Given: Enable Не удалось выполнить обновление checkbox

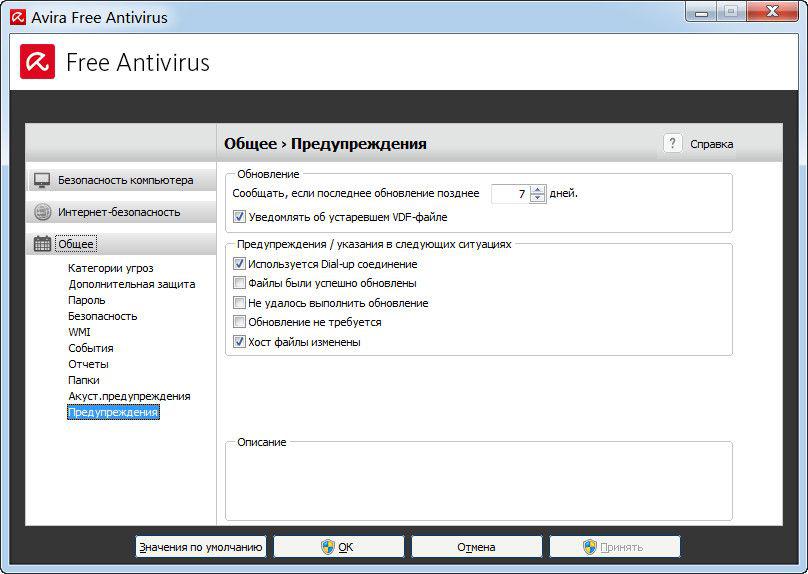Looking at the screenshot, I should coord(239,302).
